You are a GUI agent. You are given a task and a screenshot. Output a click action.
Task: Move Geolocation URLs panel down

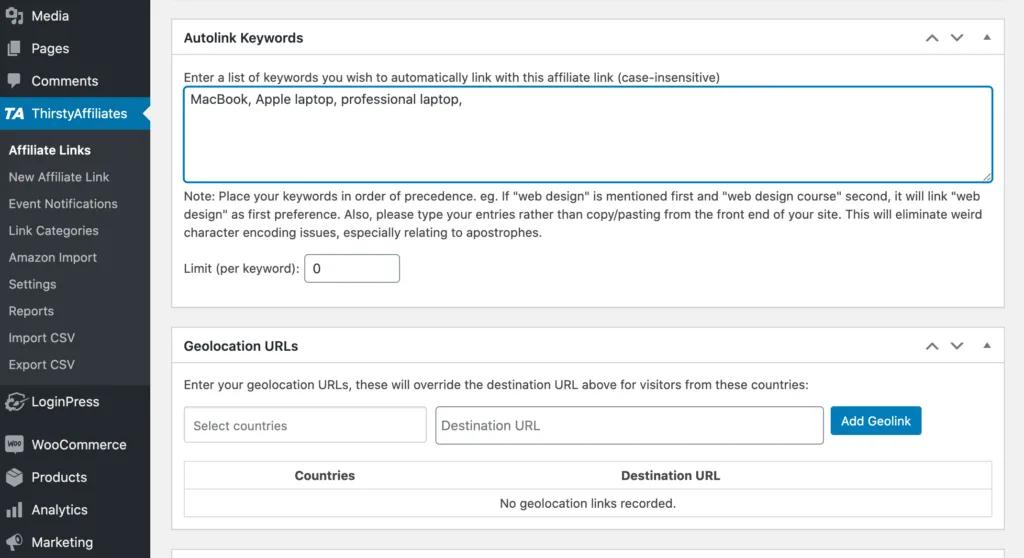point(957,346)
